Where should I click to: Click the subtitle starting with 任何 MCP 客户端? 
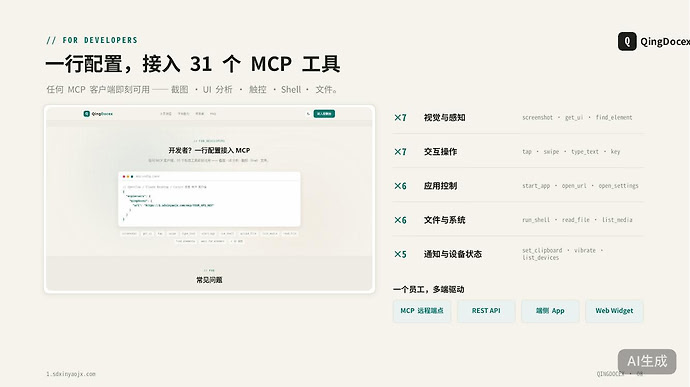(x=193, y=89)
